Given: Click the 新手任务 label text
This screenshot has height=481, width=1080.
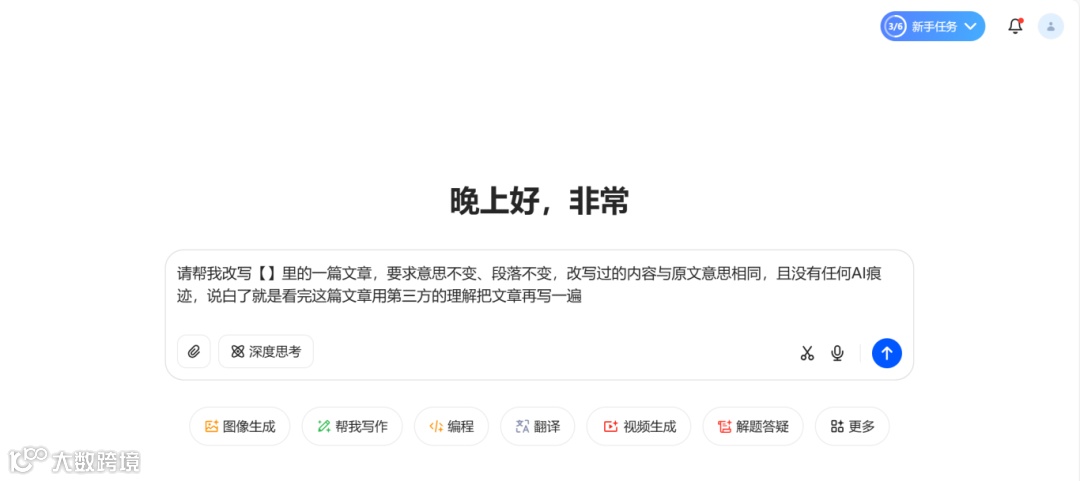Looking at the screenshot, I should (935, 27).
